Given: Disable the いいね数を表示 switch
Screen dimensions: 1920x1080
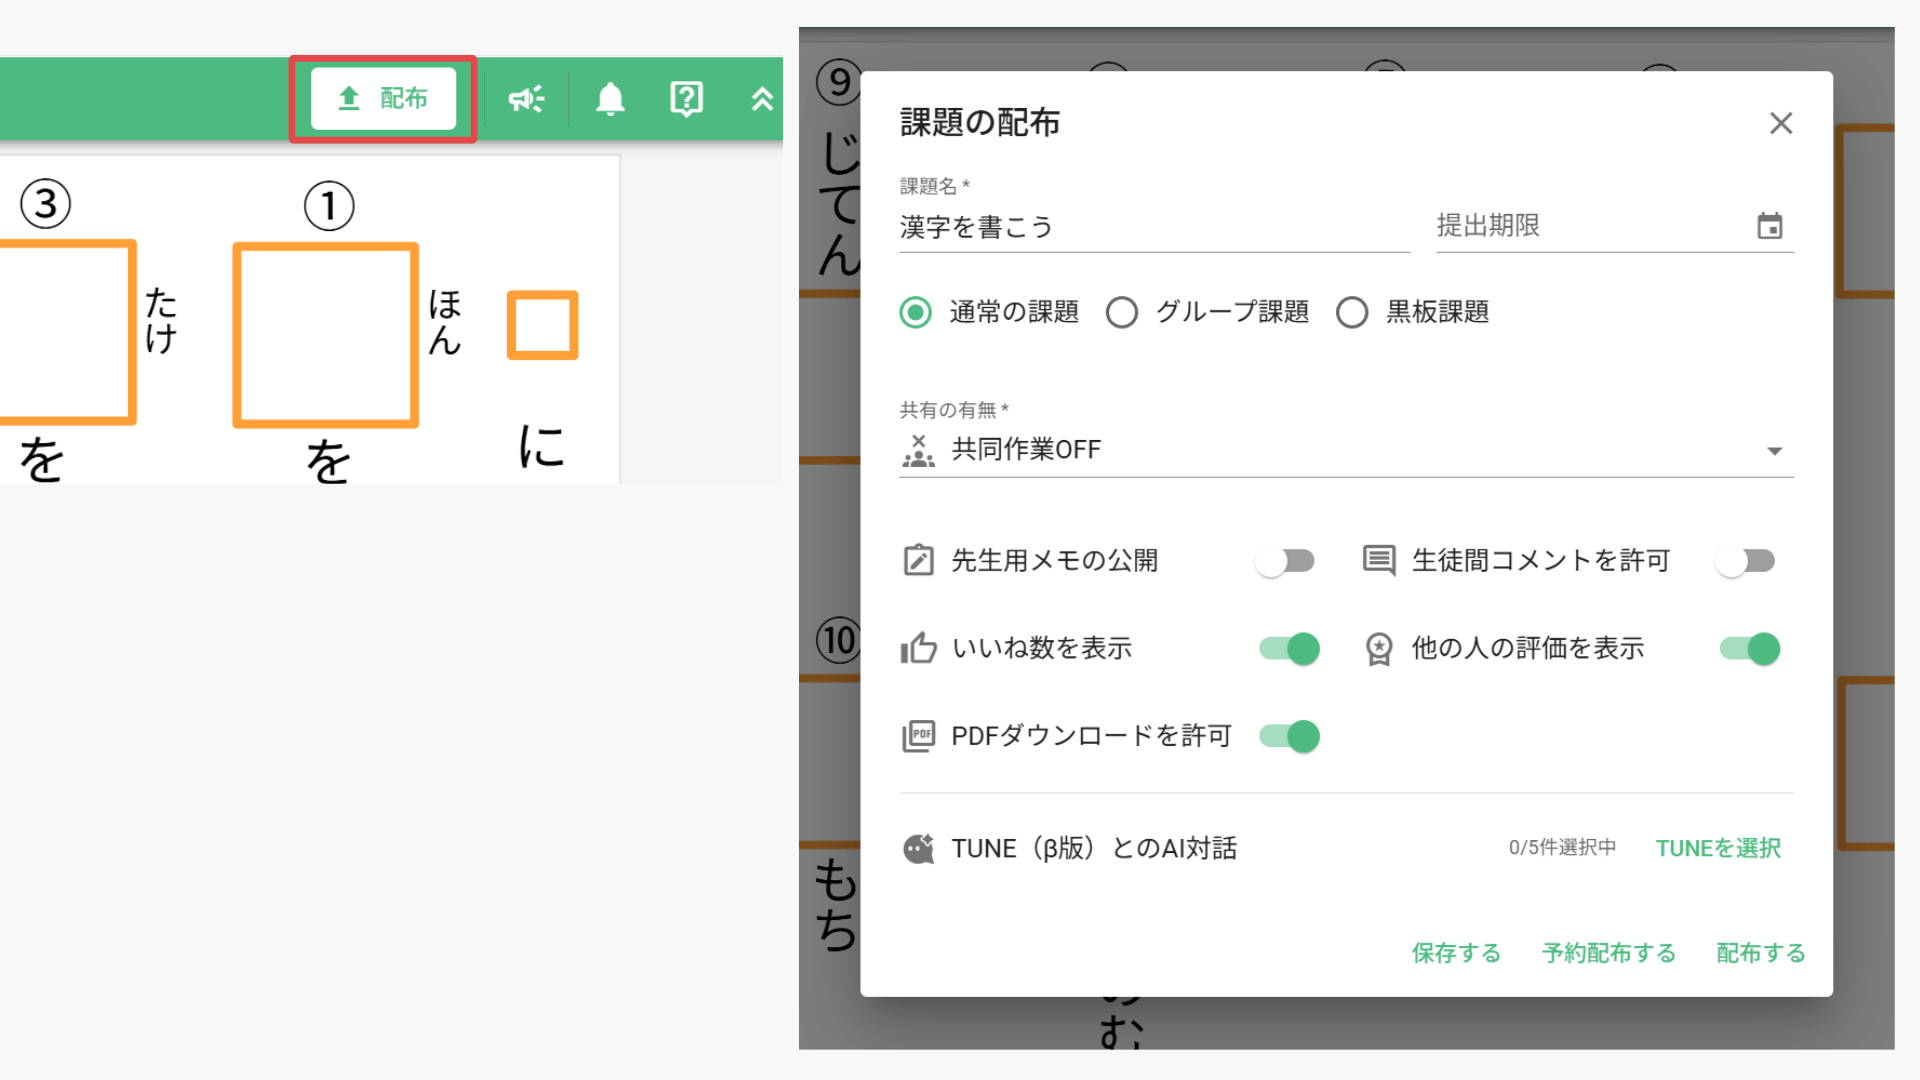Looking at the screenshot, I should coord(1290,649).
